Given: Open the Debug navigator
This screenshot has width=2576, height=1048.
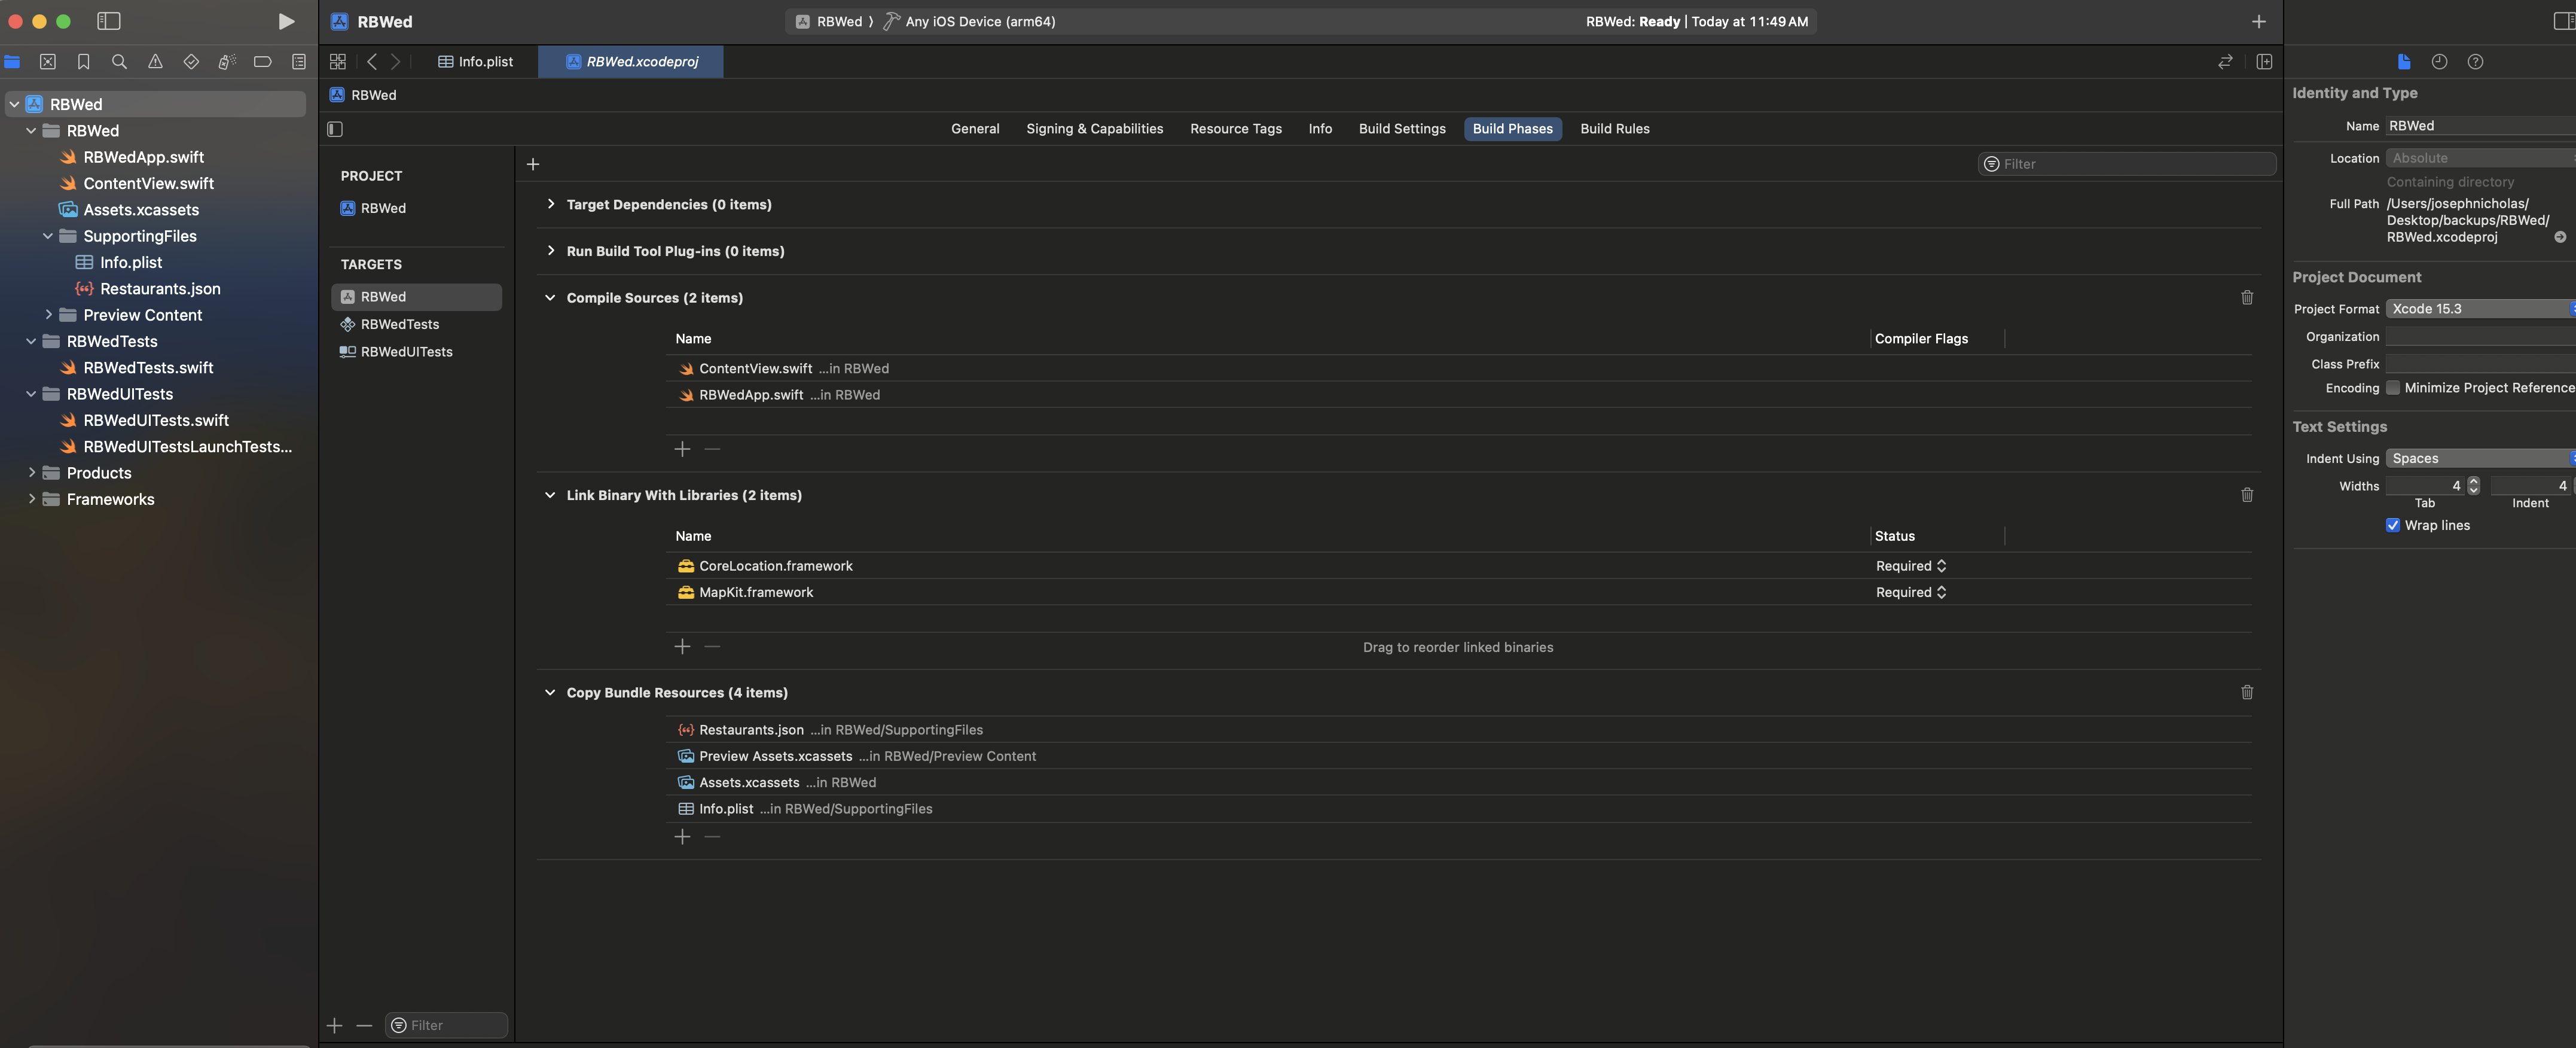Looking at the screenshot, I should (x=227, y=62).
